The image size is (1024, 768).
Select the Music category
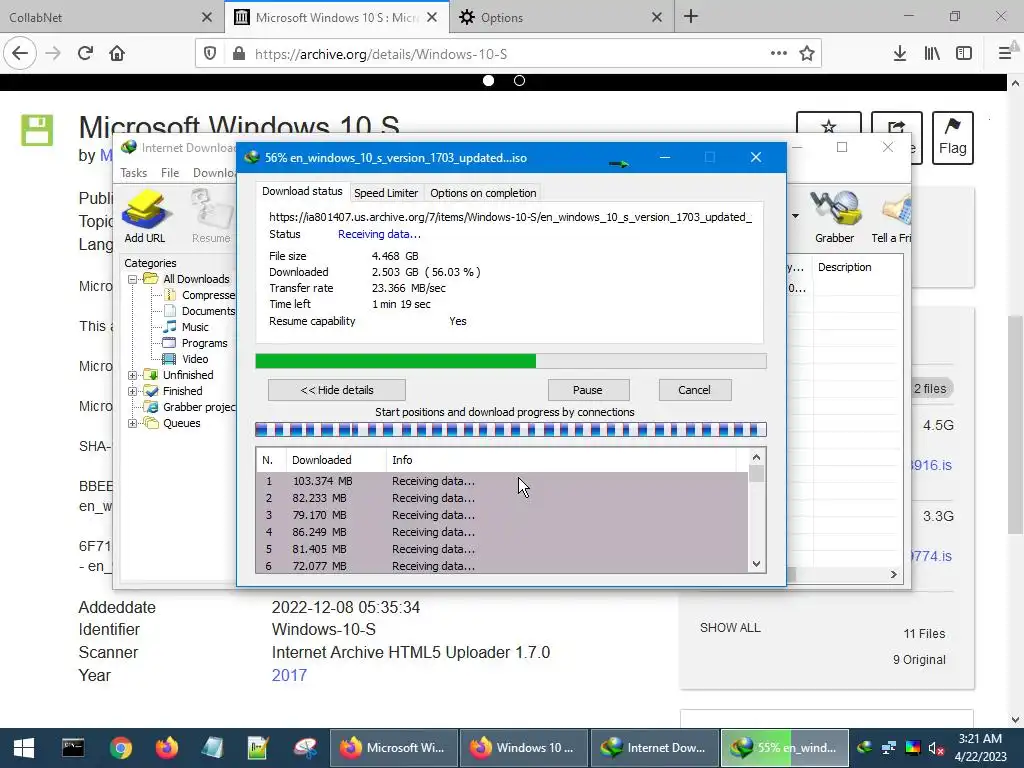[x=195, y=327]
